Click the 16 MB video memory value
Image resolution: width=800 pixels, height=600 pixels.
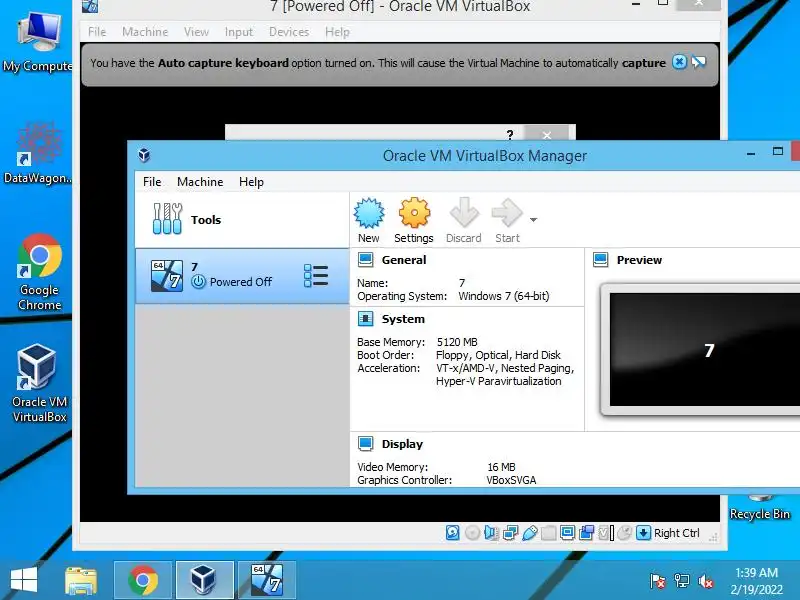(502, 467)
